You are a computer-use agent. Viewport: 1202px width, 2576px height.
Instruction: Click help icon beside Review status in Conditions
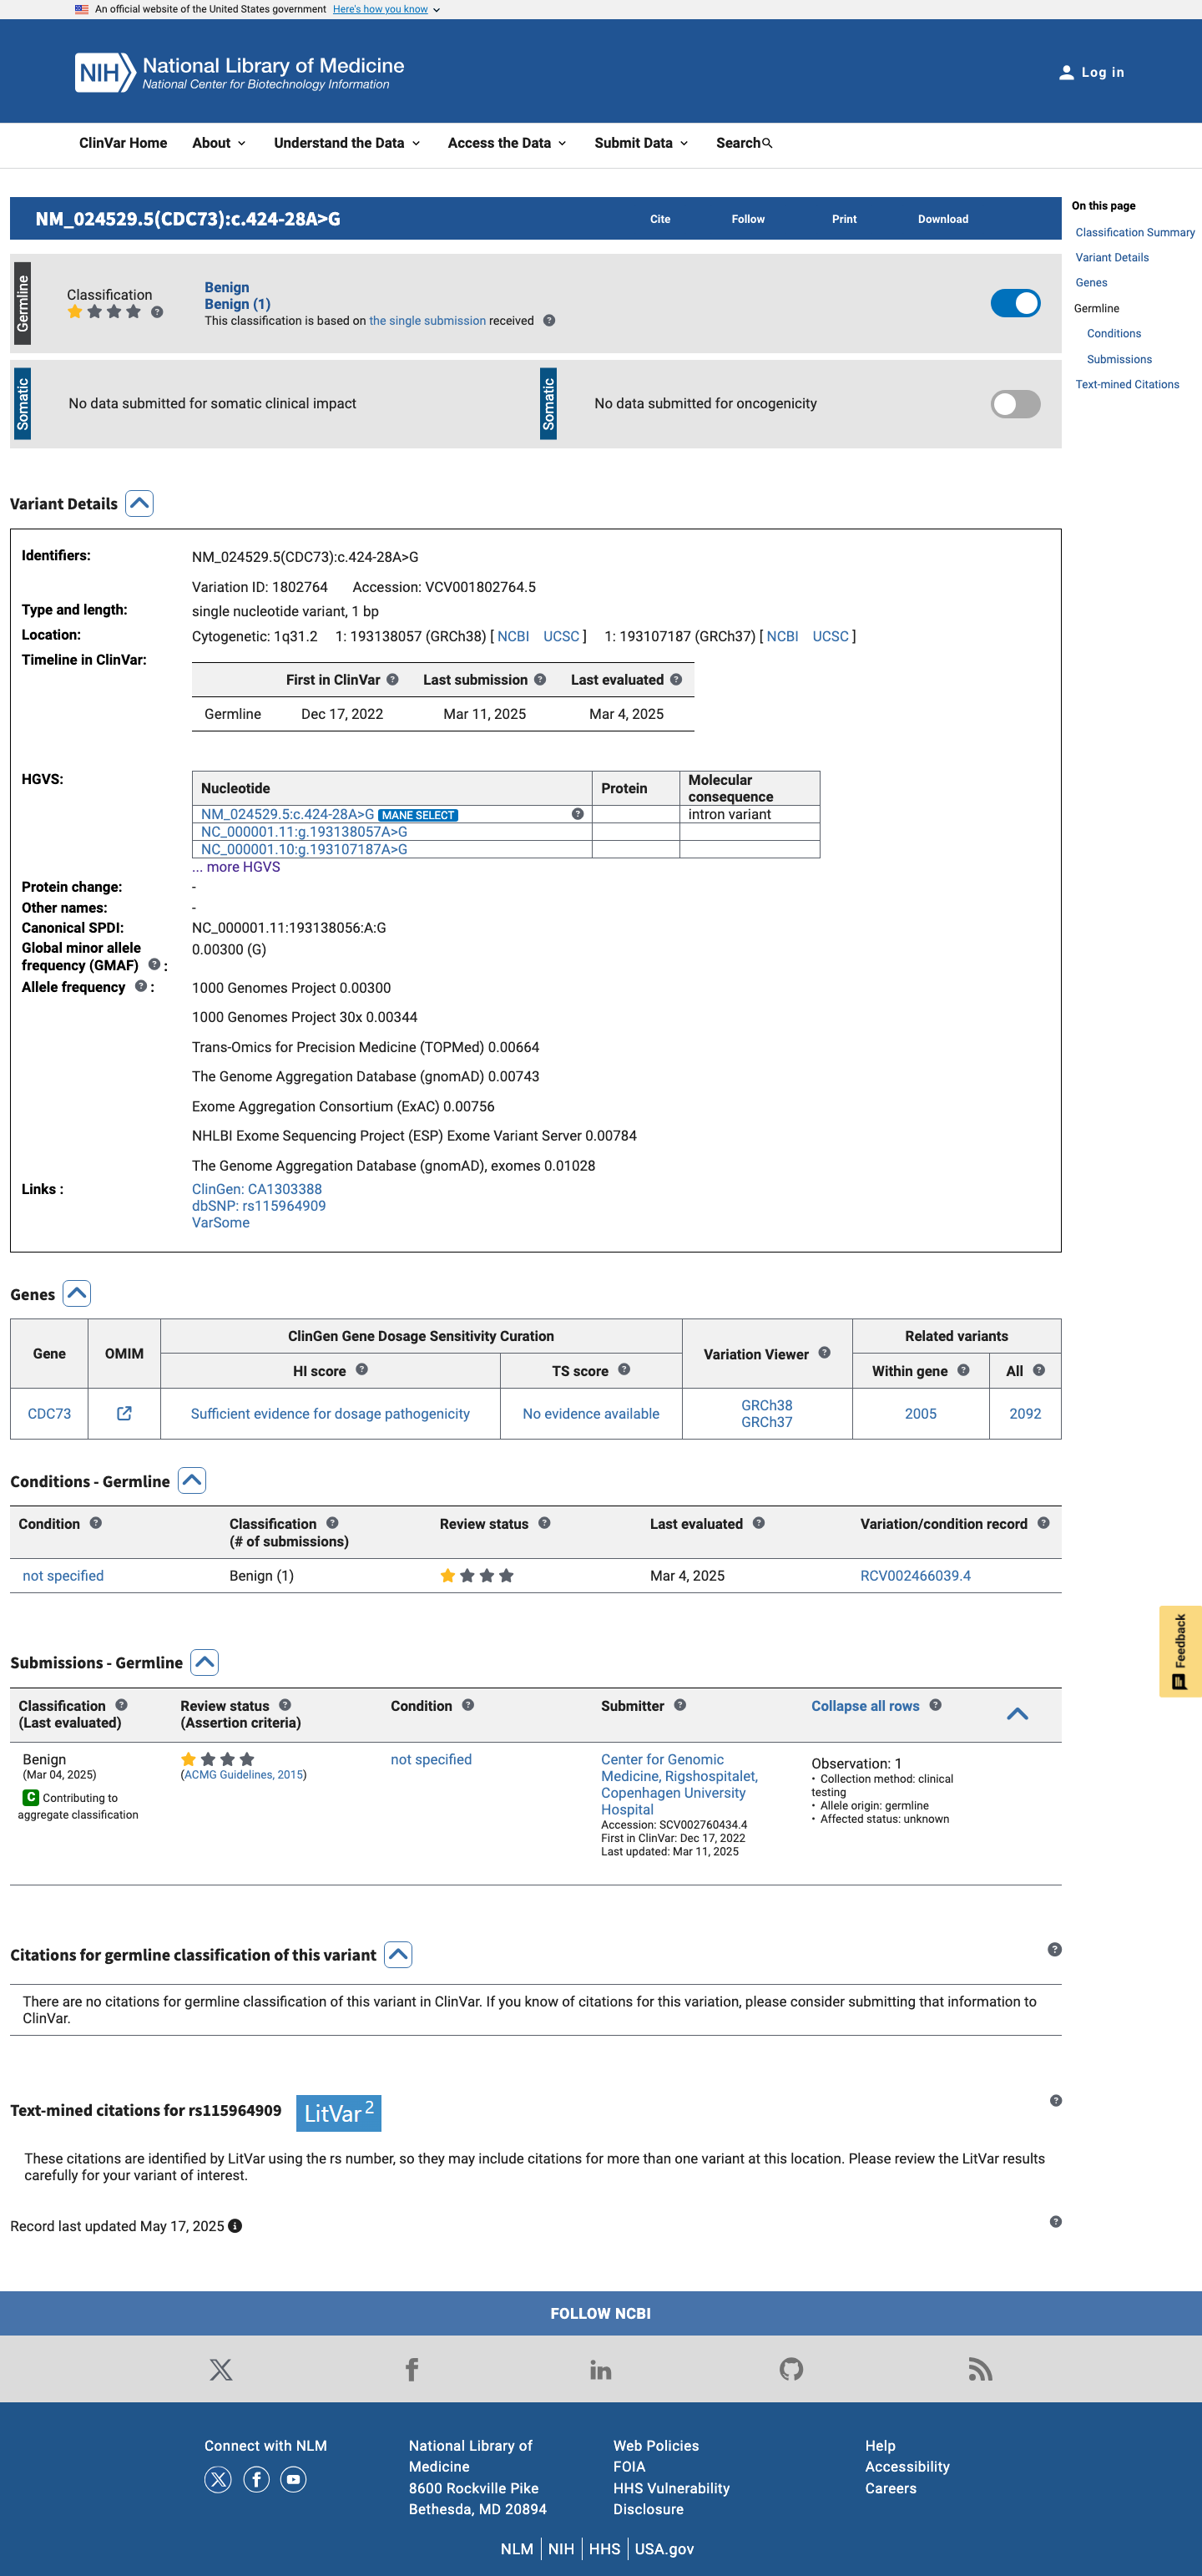tap(544, 1523)
